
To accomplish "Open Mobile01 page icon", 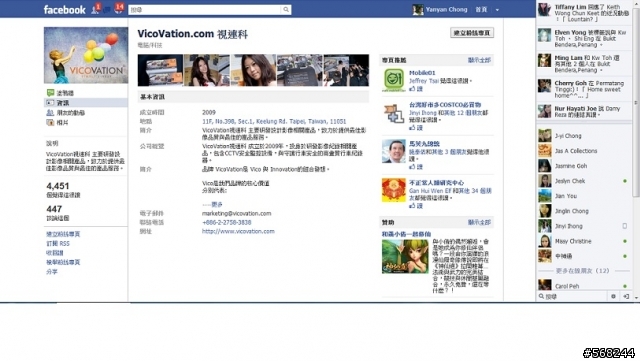I will pos(393,80).
